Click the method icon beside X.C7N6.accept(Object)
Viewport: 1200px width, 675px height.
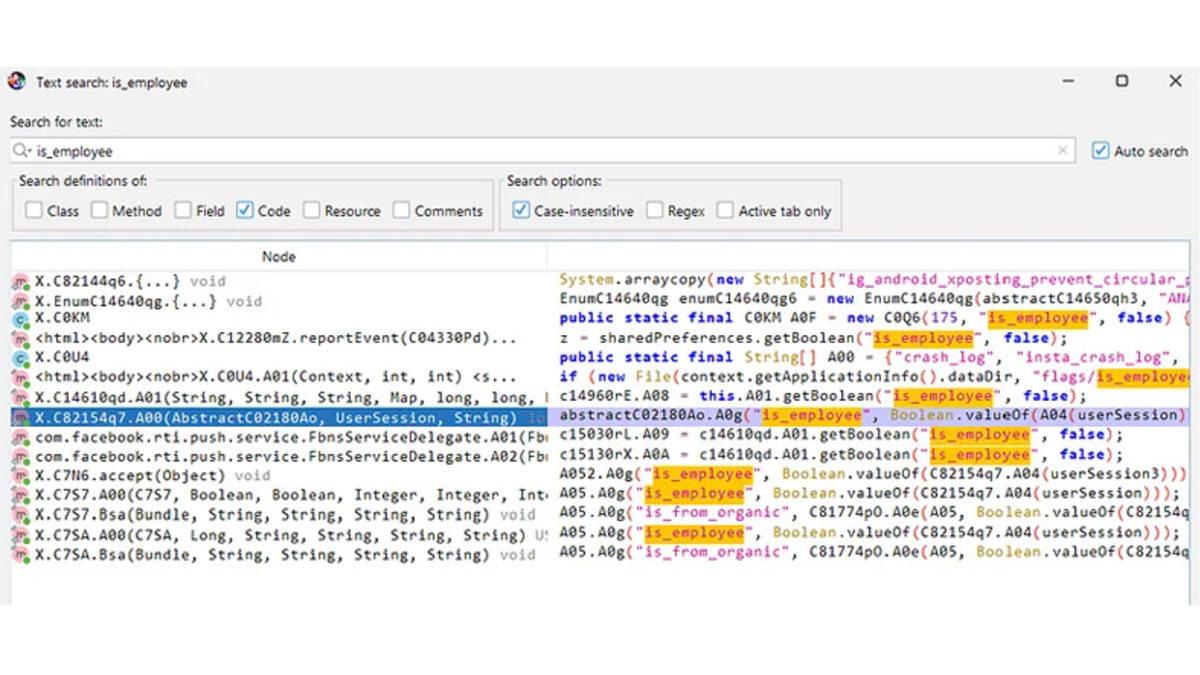tap(21, 476)
